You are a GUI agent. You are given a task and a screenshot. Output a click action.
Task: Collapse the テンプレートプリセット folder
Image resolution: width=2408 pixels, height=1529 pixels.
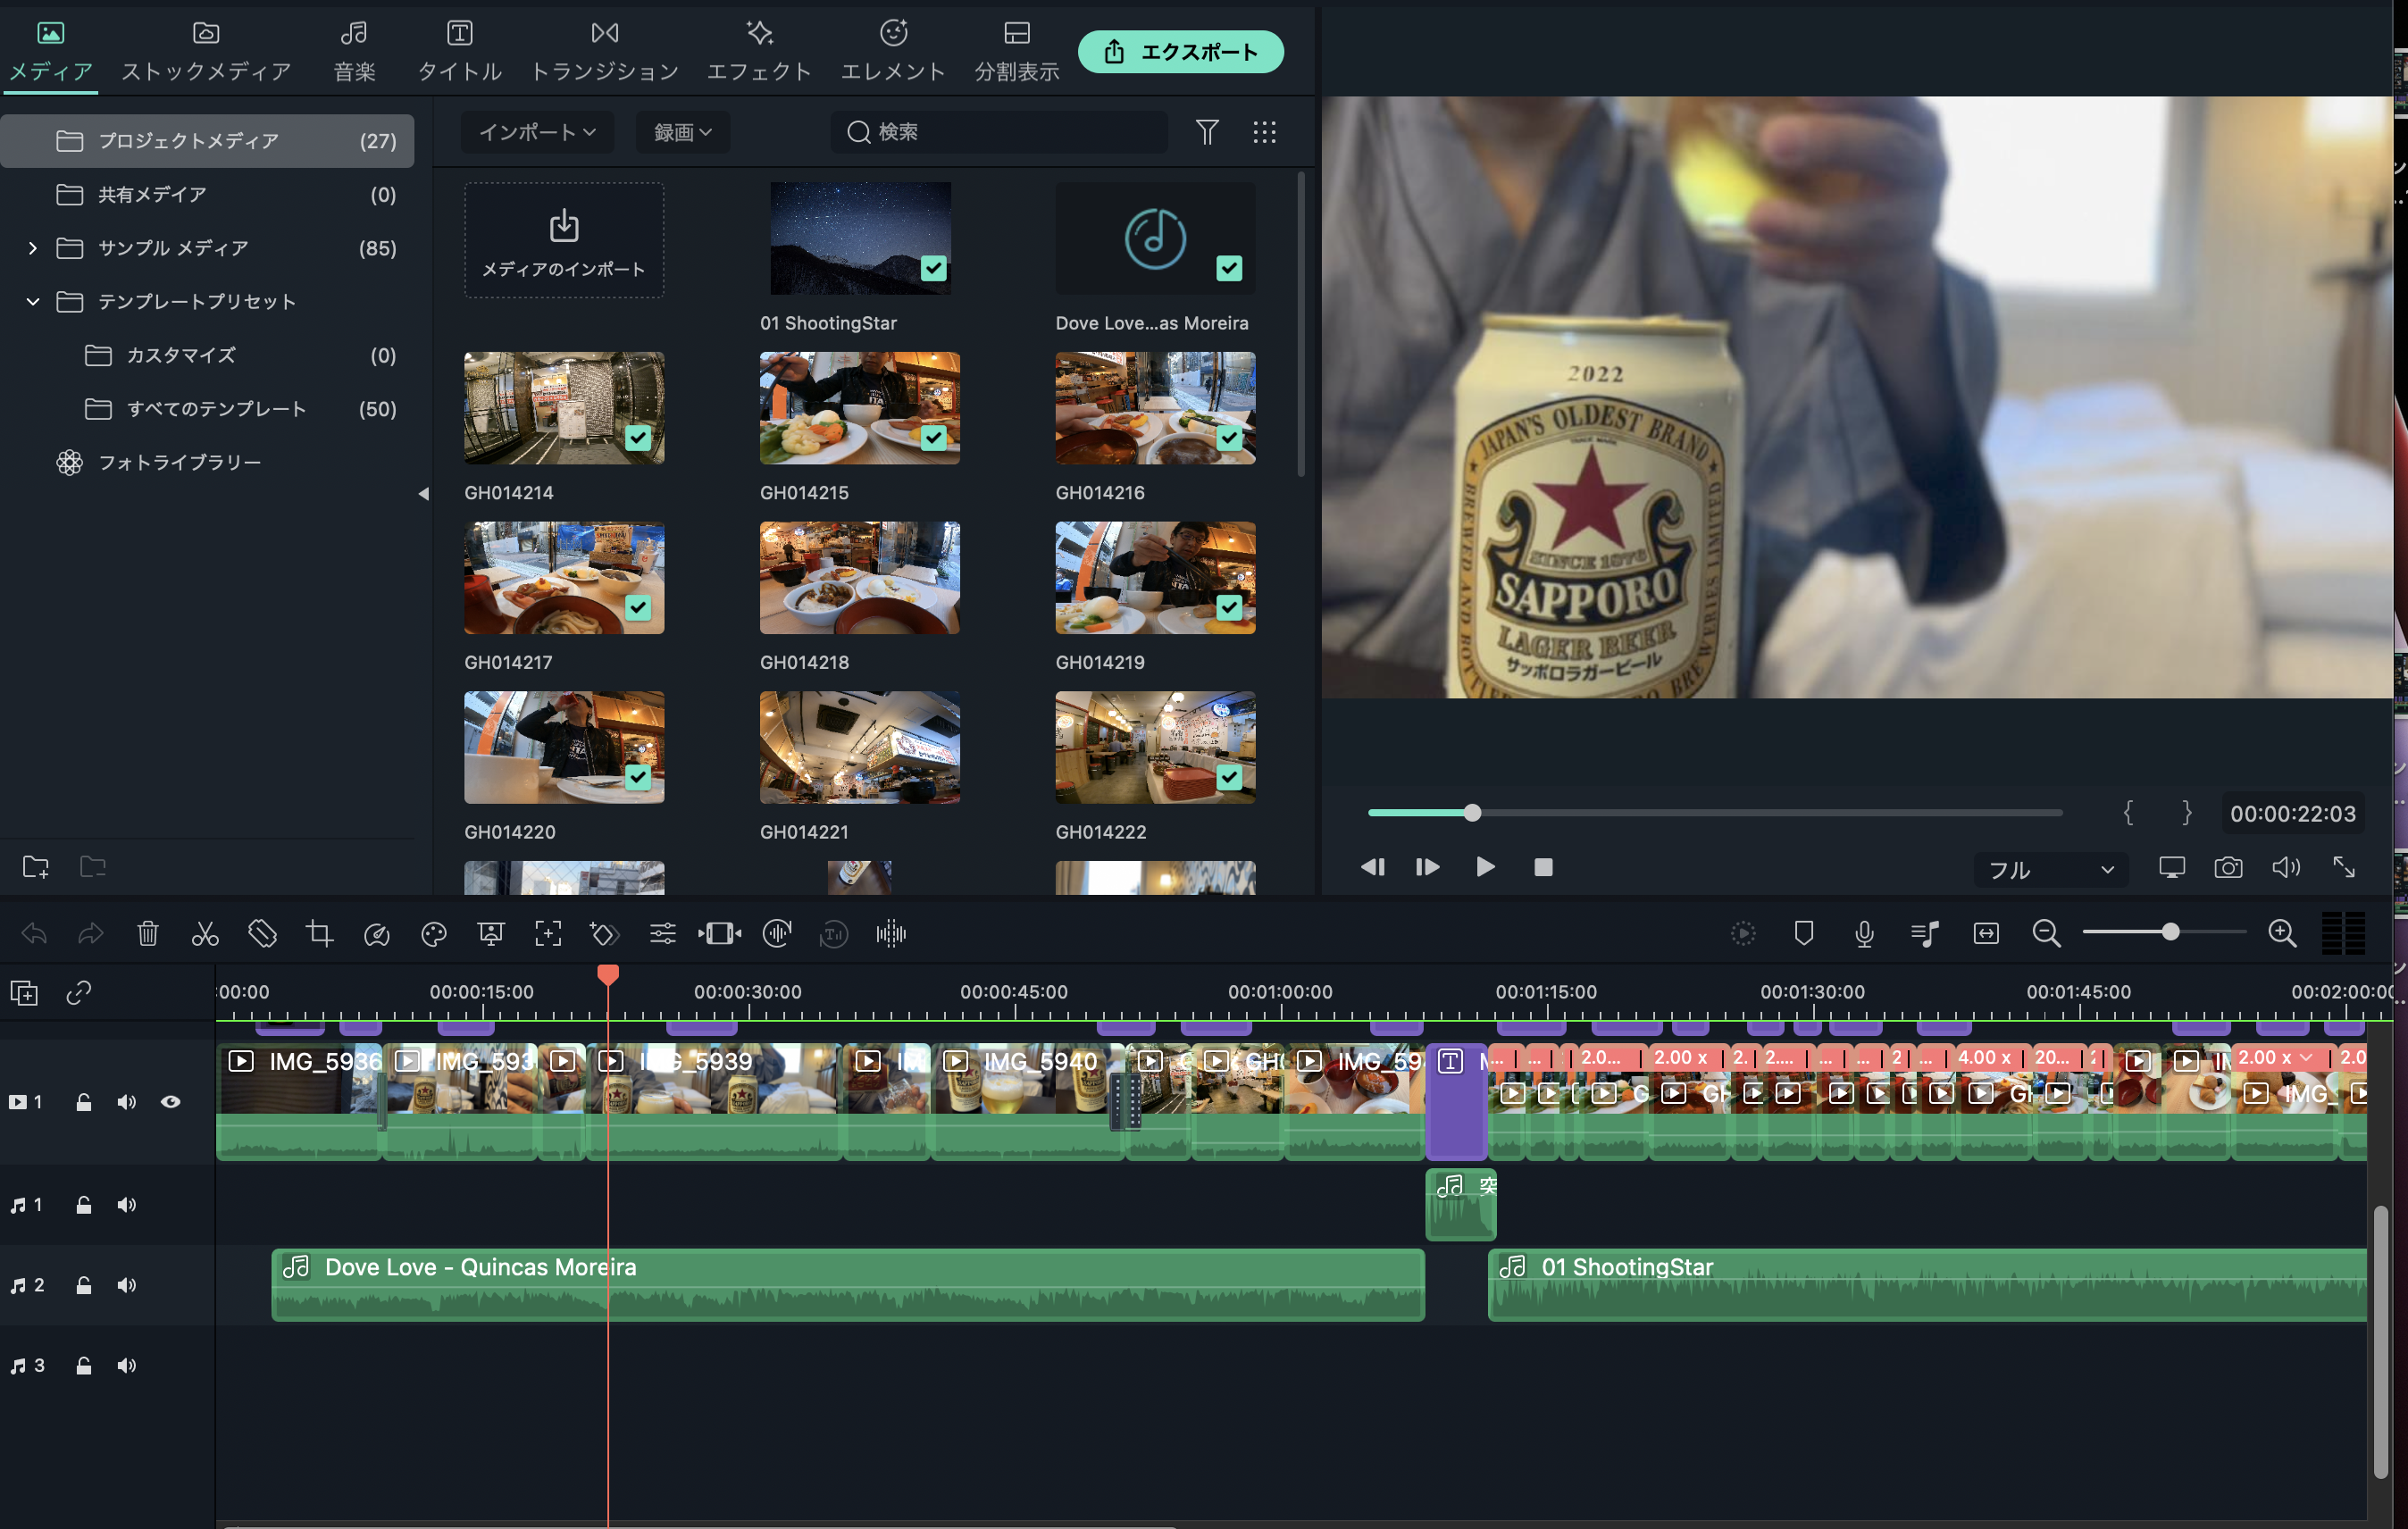(x=32, y=301)
